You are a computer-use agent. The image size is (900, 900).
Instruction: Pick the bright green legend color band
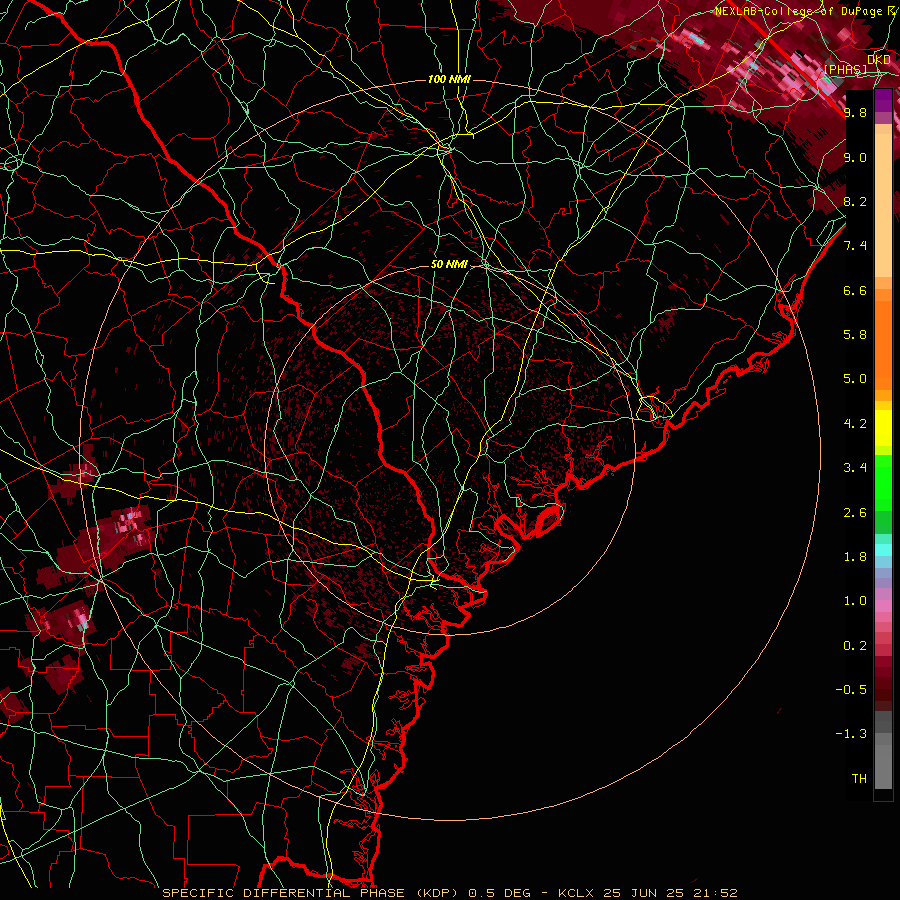(883, 484)
